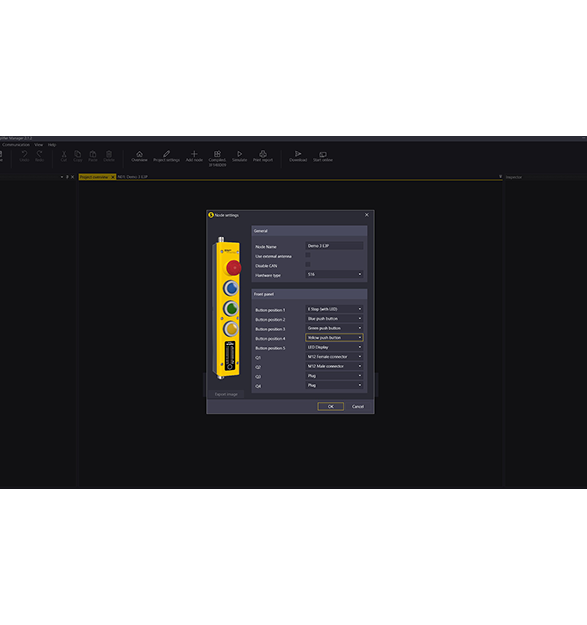Click the OK button
The height and width of the screenshot is (625, 587).
click(330, 407)
